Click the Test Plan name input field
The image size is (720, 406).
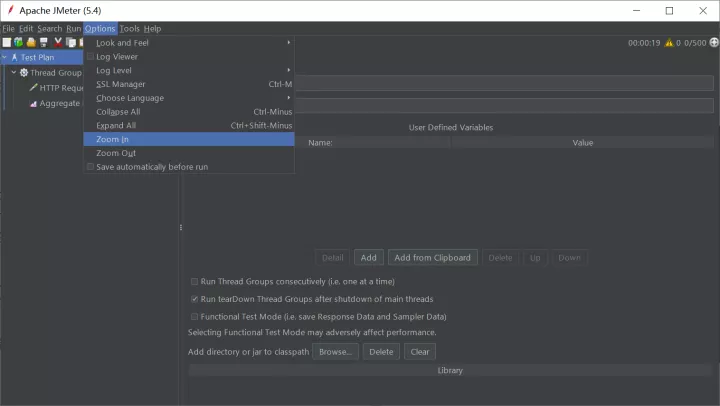[504, 83]
